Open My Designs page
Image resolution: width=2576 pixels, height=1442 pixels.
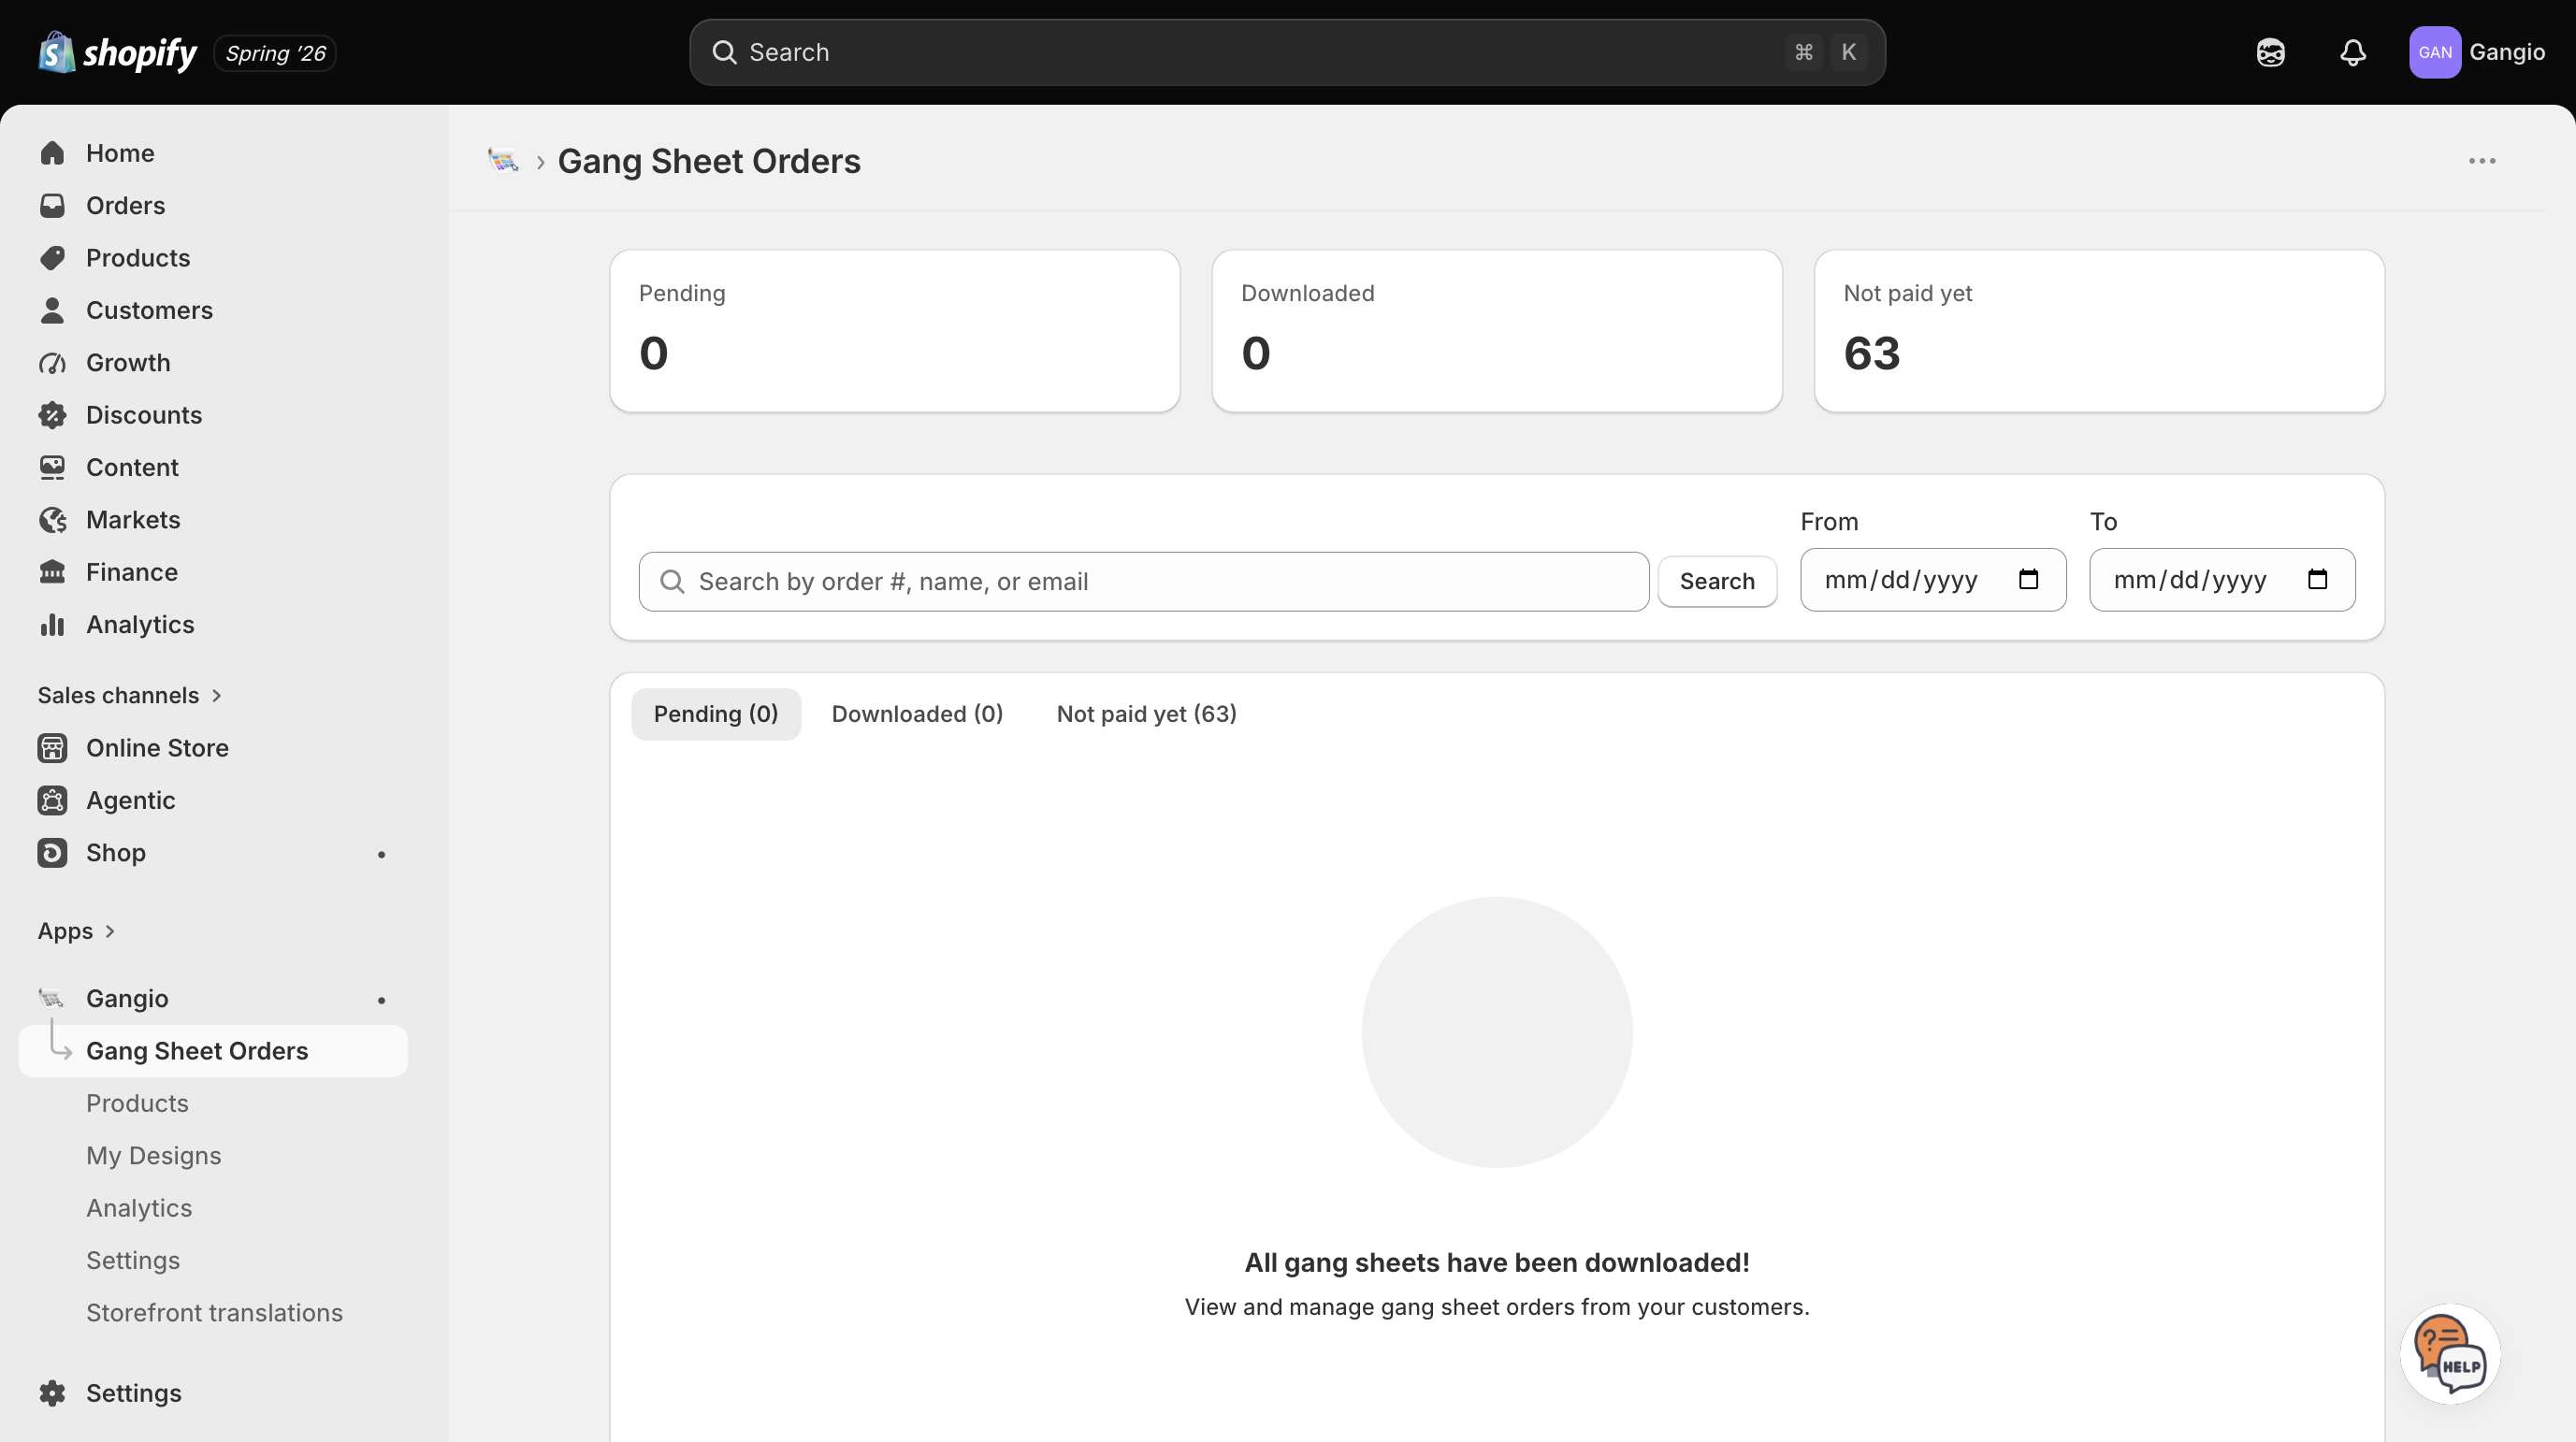tap(153, 1156)
